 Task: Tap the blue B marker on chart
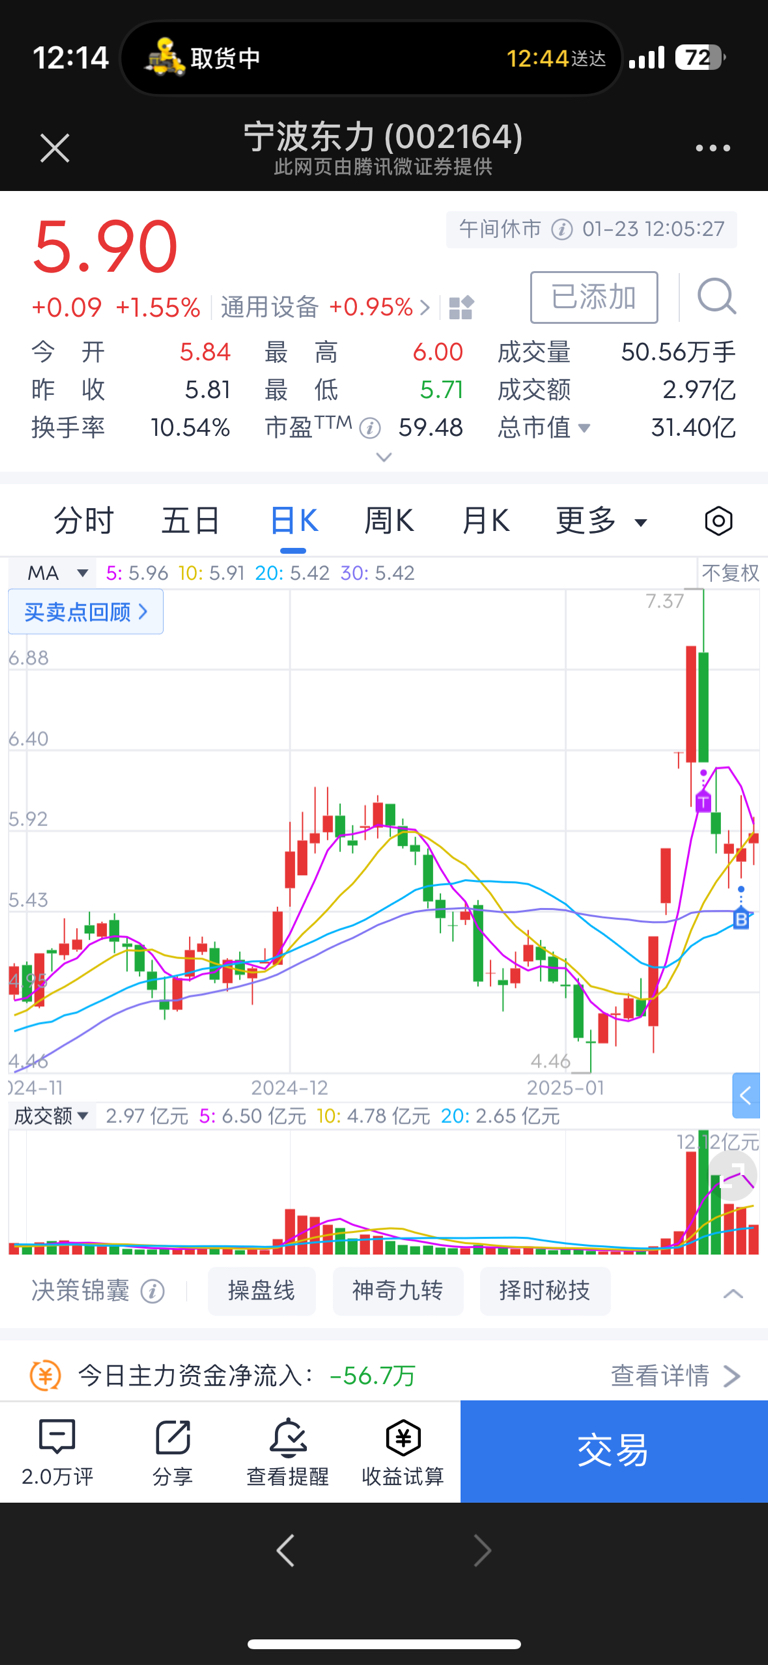(x=741, y=919)
